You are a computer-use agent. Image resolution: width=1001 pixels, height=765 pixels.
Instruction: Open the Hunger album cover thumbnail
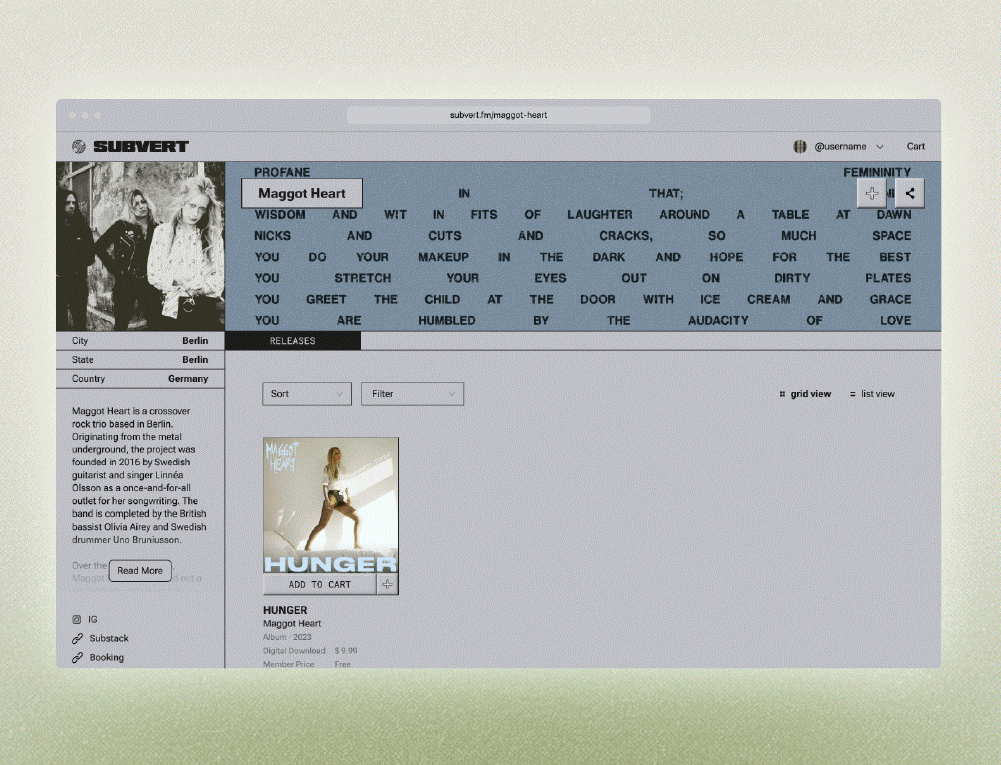pos(330,505)
